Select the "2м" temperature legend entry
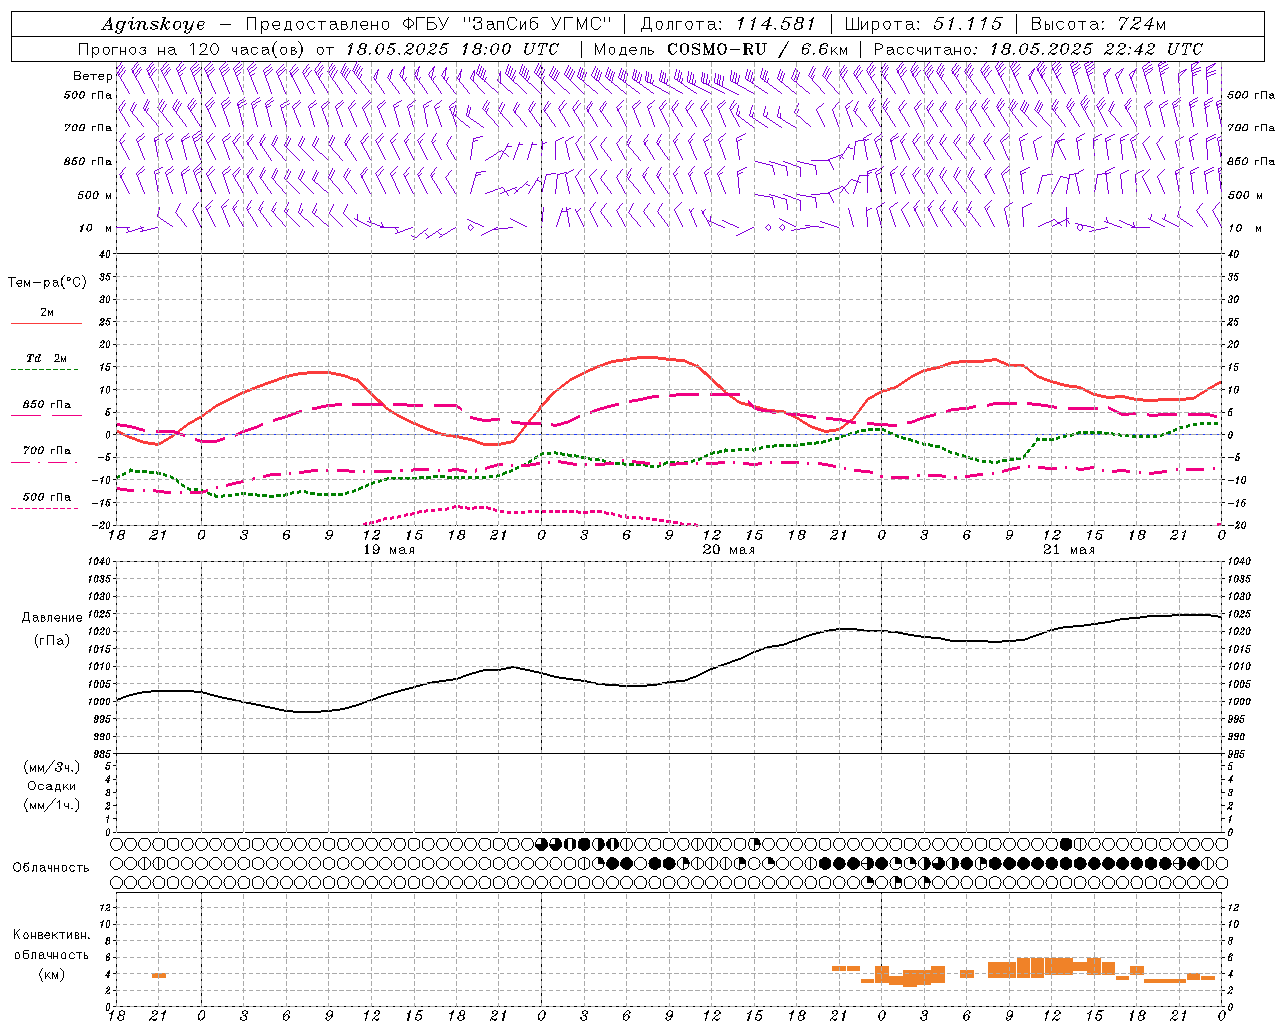Viewport: 1280px width, 1024px height. (47, 313)
